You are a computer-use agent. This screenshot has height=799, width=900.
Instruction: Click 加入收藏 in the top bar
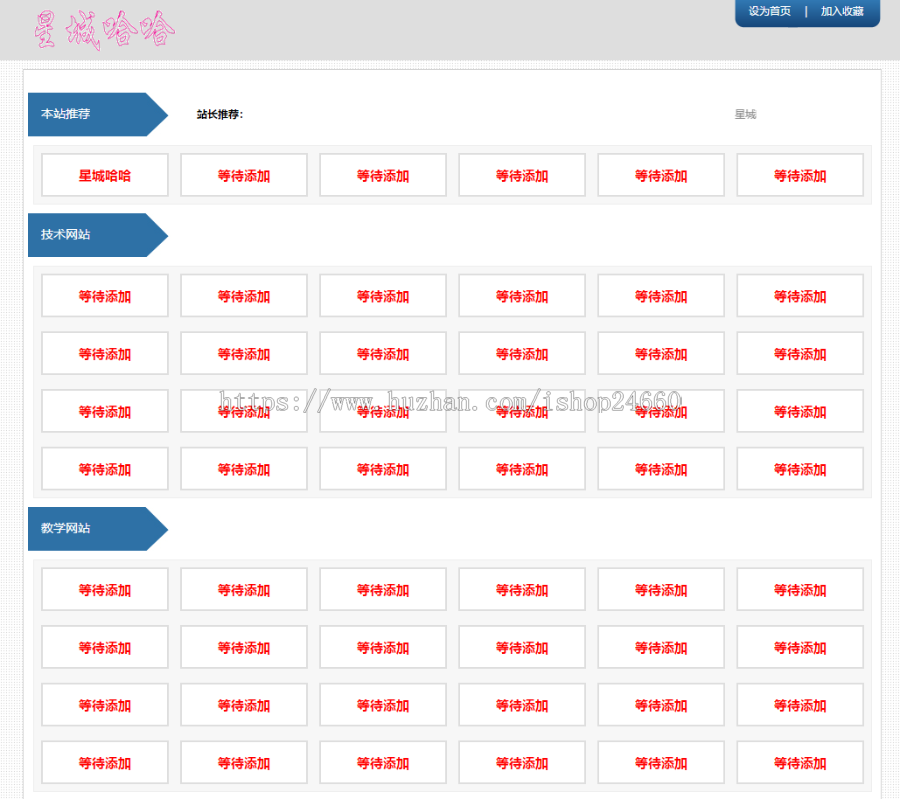click(x=842, y=11)
